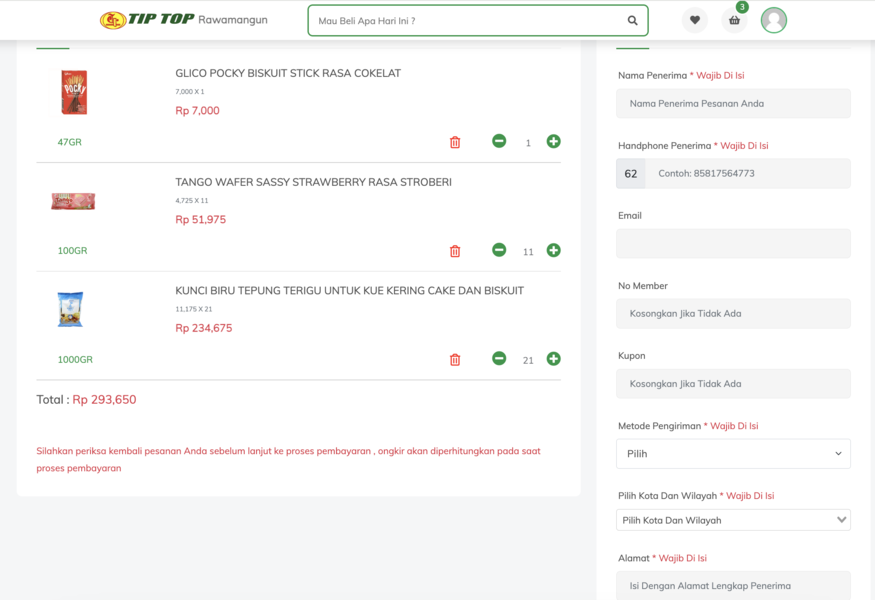Viewport: 875px width, 600px height.
Task: Open the wishlist heart icon
Action: pyautogui.click(x=695, y=20)
